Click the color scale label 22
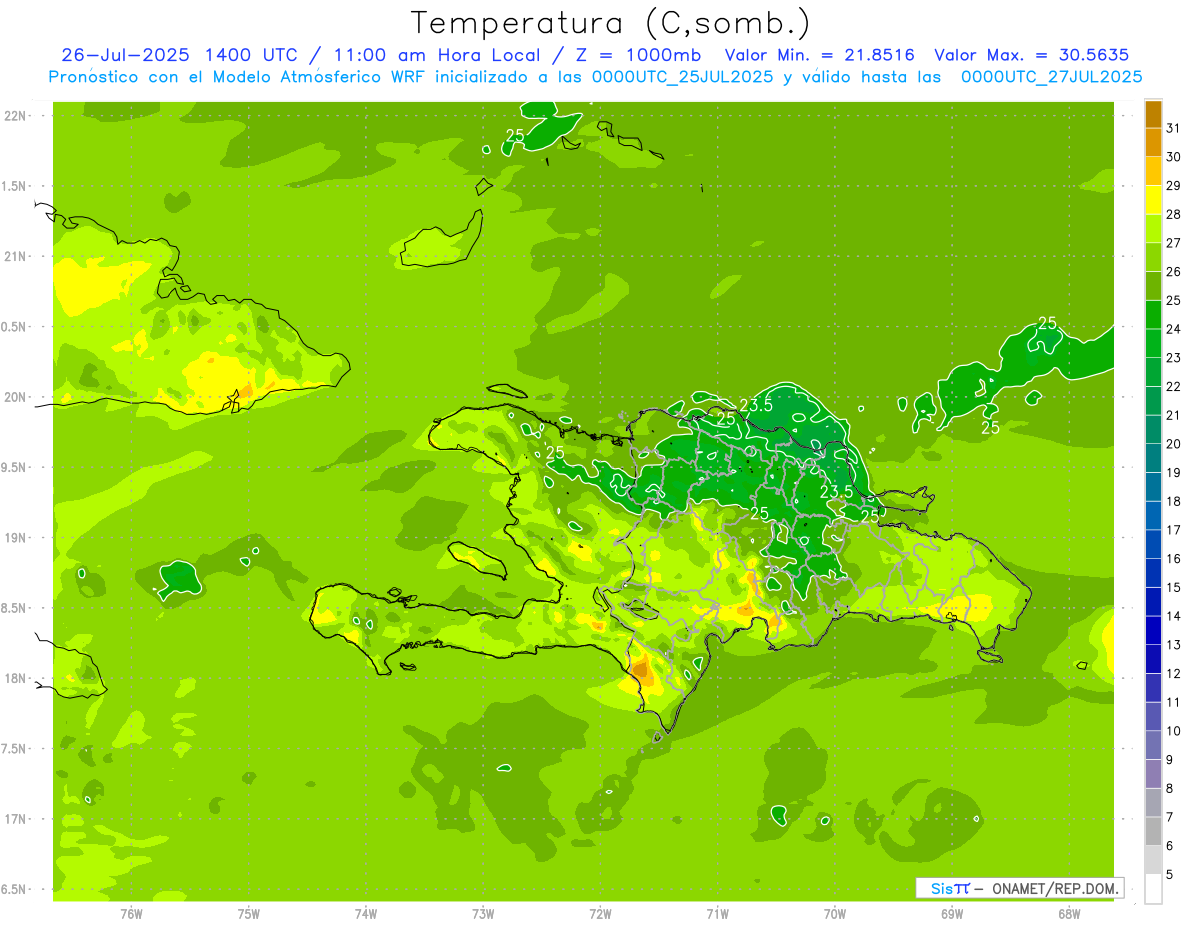Screen dimensions: 1200x927 1174,386
